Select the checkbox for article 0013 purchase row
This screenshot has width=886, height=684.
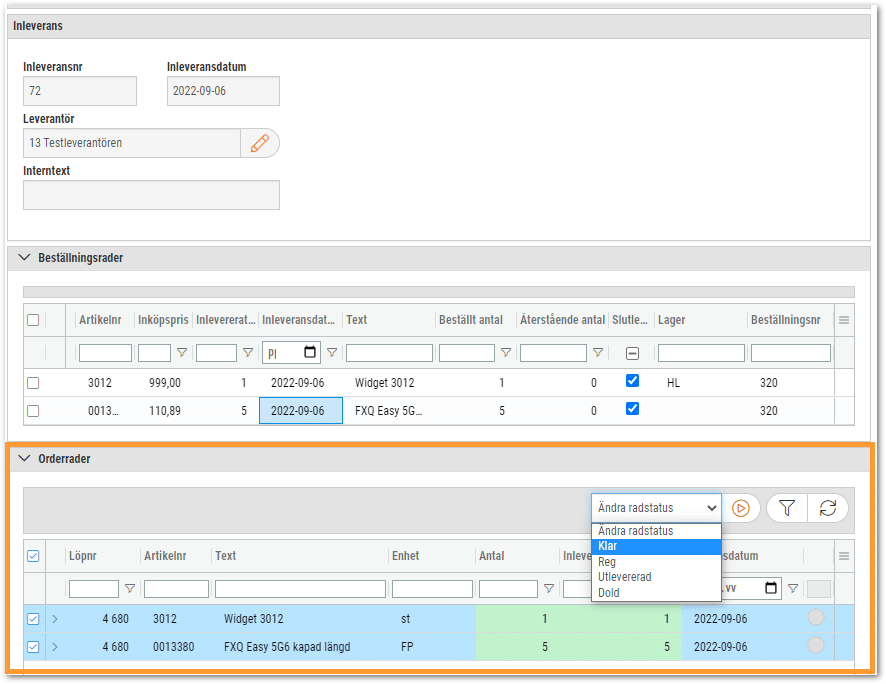(x=33, y=411)
